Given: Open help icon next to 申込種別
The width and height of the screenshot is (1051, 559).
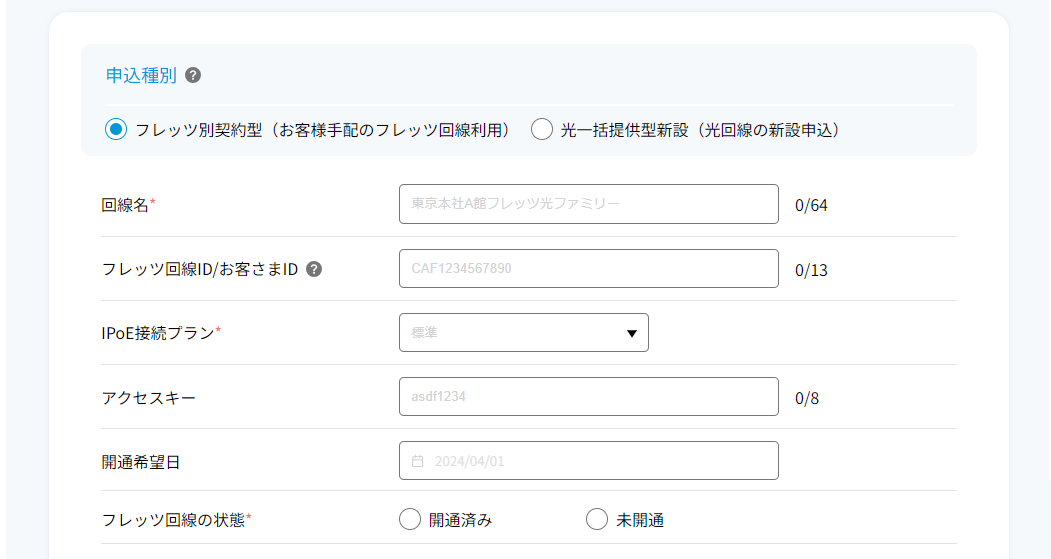Looking at the screenshot, I should (x=193, y=75).
